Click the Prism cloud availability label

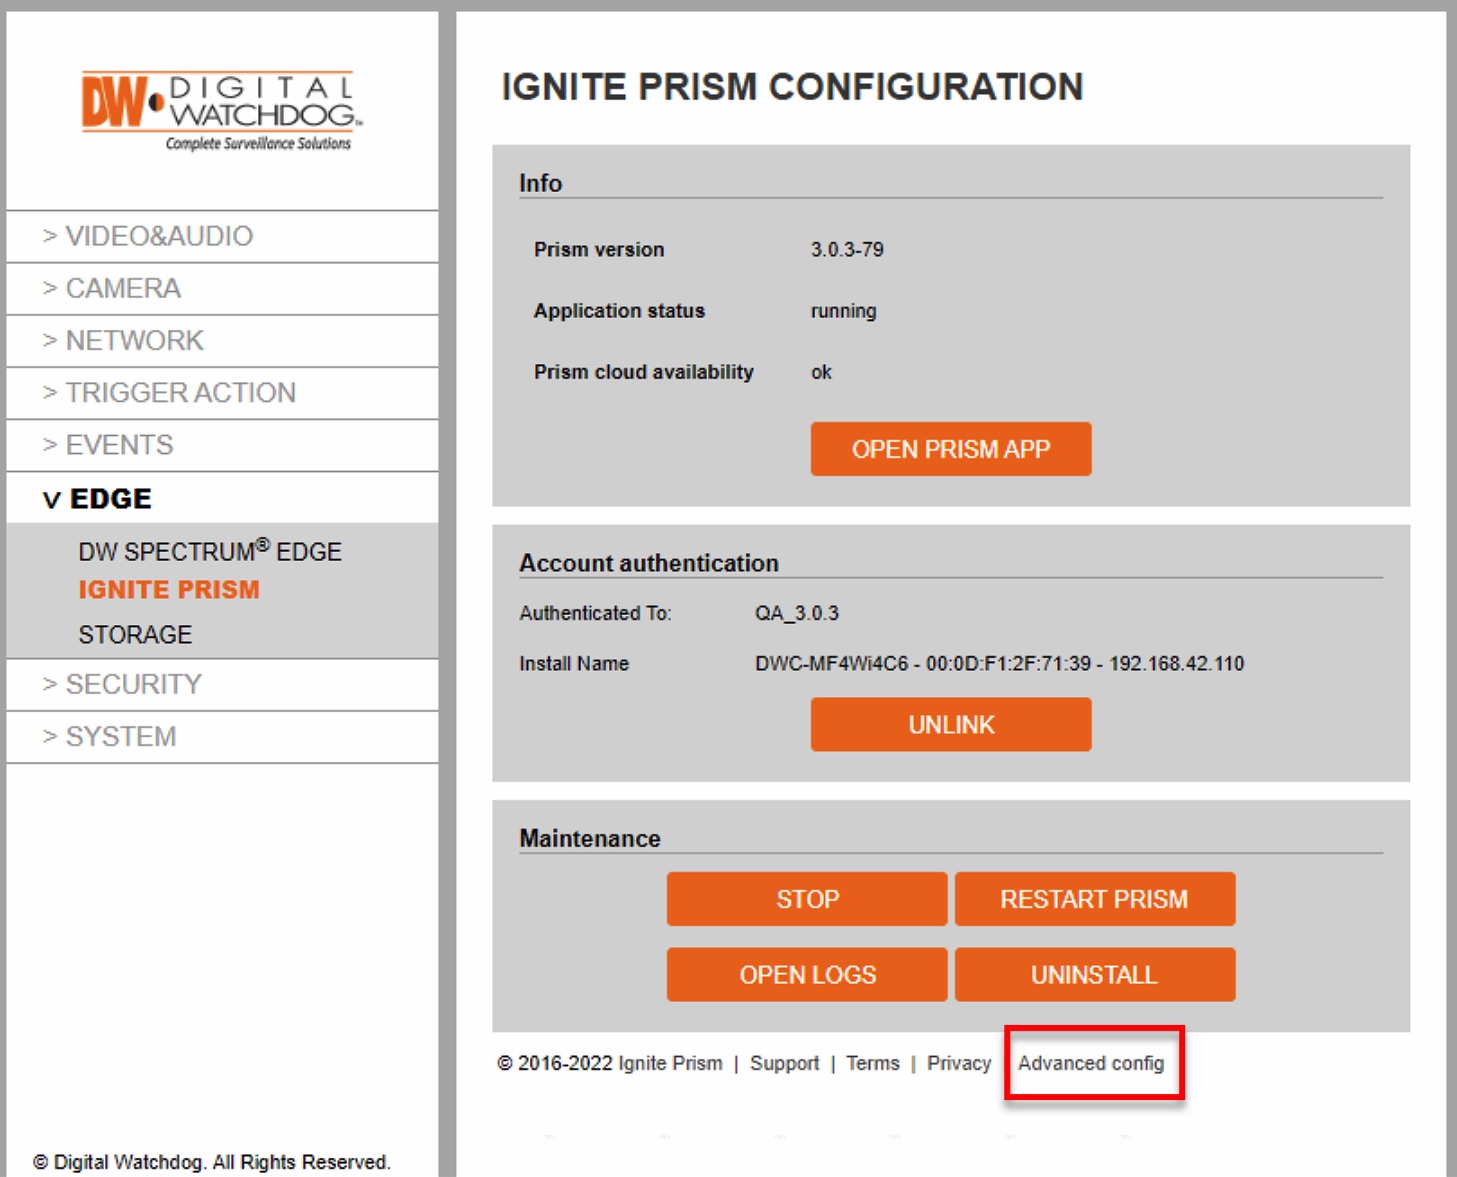pos(644,372)
